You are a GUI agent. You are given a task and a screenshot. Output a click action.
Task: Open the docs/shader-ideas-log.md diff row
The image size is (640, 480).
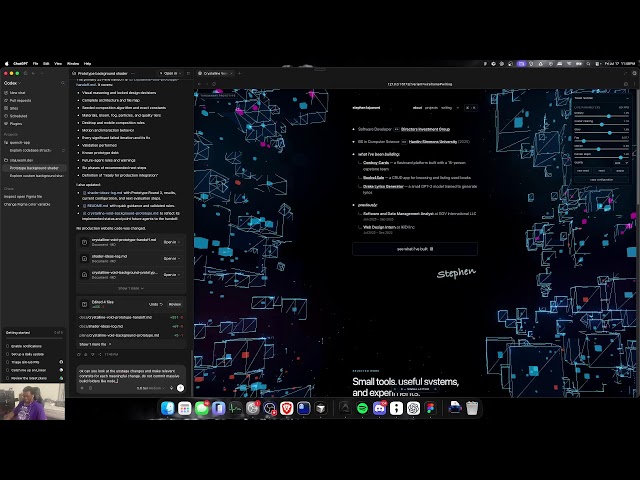[131, 326]
